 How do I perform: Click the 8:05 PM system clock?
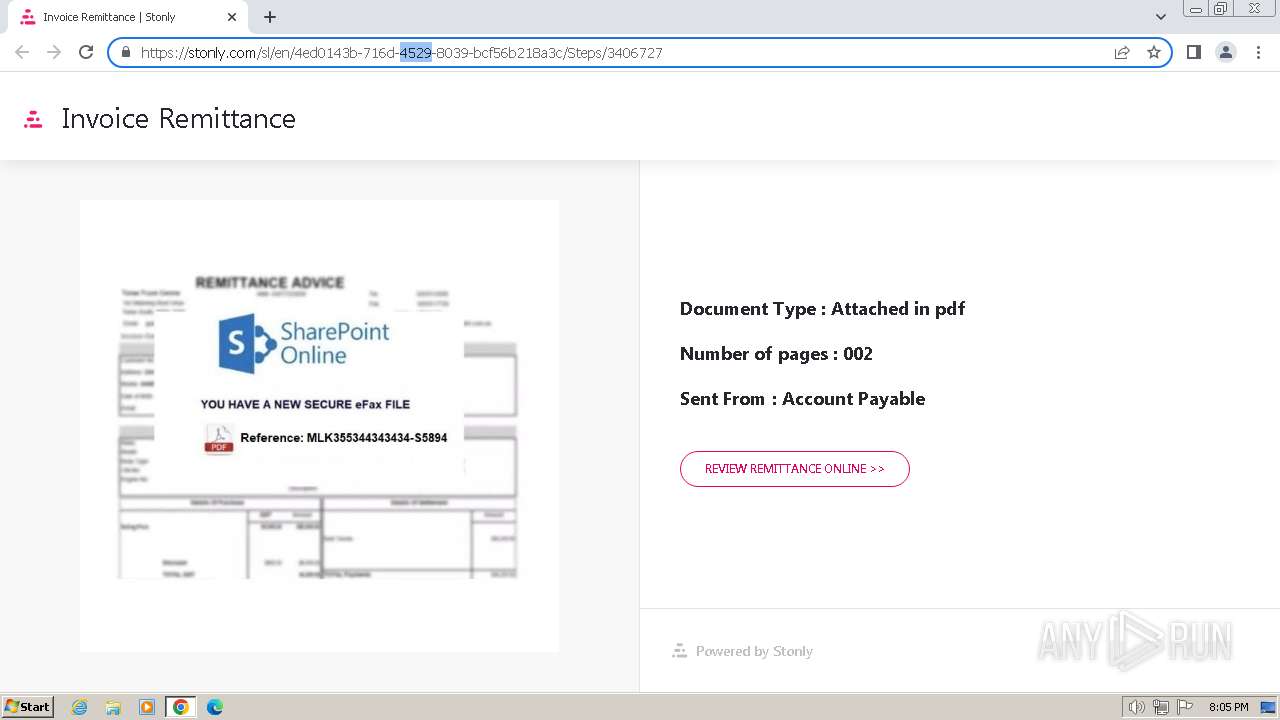pos(1228,707)
